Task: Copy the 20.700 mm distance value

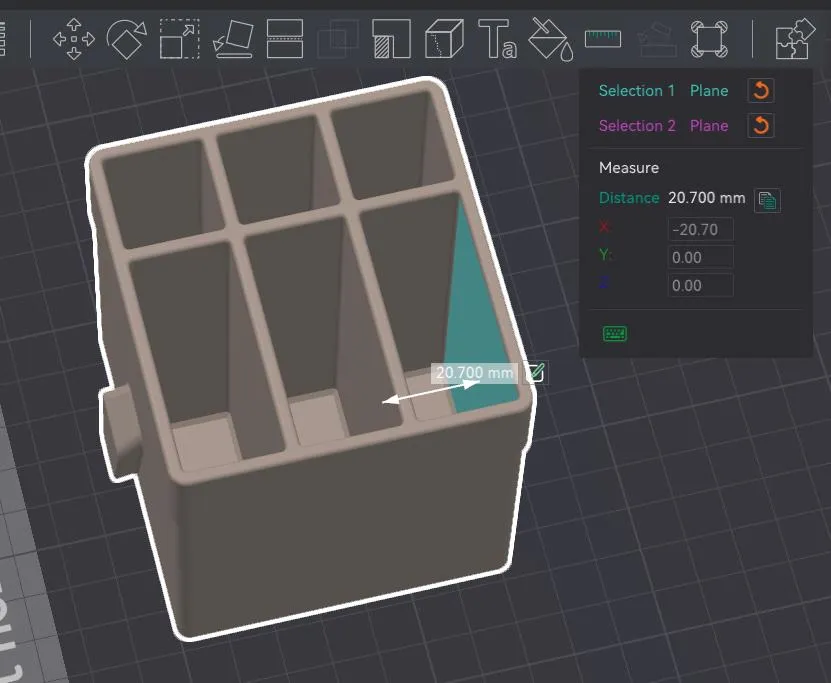Action: tap(766, 199)
